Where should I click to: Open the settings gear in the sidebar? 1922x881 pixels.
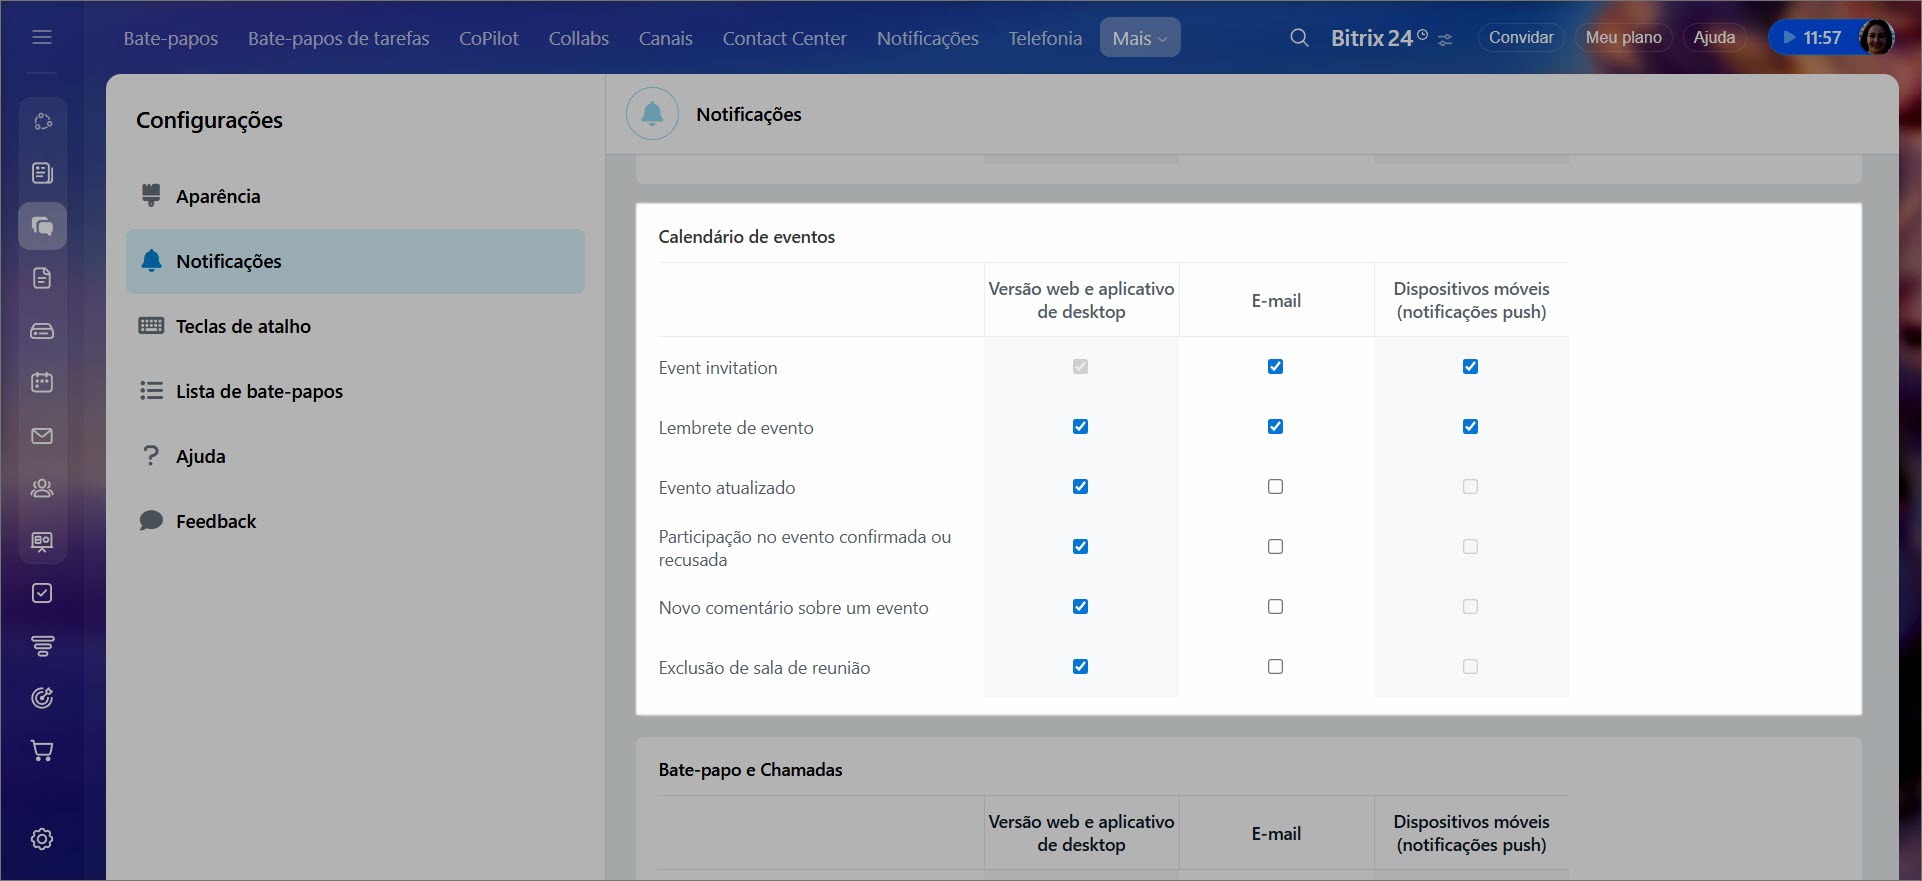42,839
